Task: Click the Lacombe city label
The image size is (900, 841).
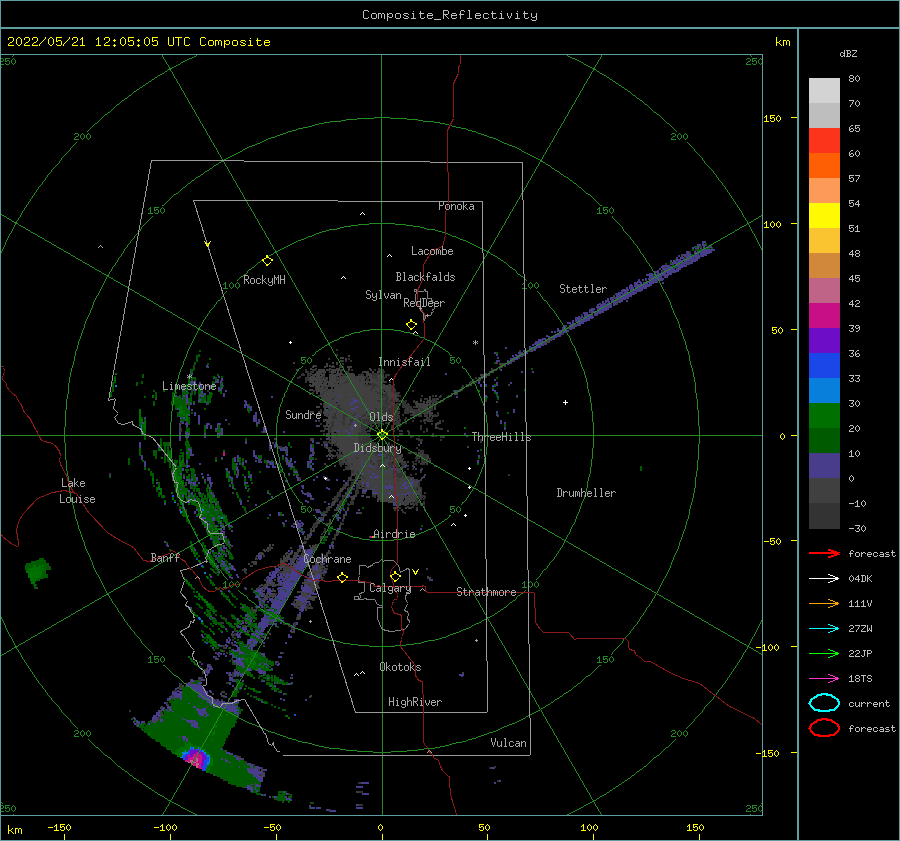Action: [432, 251]
